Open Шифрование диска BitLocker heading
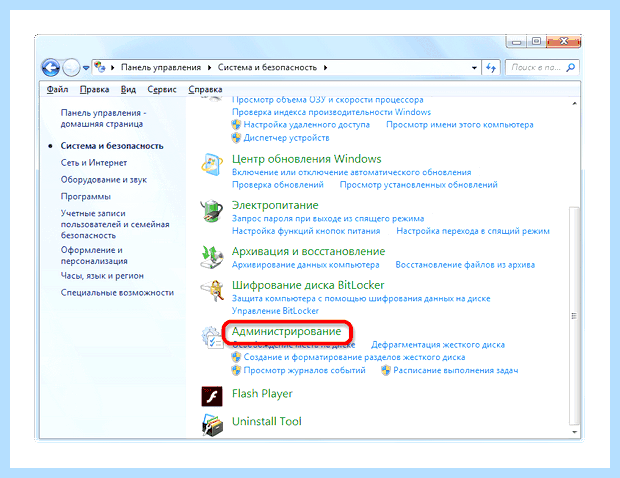This screenshot has width=620, height=478. point(308,285)
